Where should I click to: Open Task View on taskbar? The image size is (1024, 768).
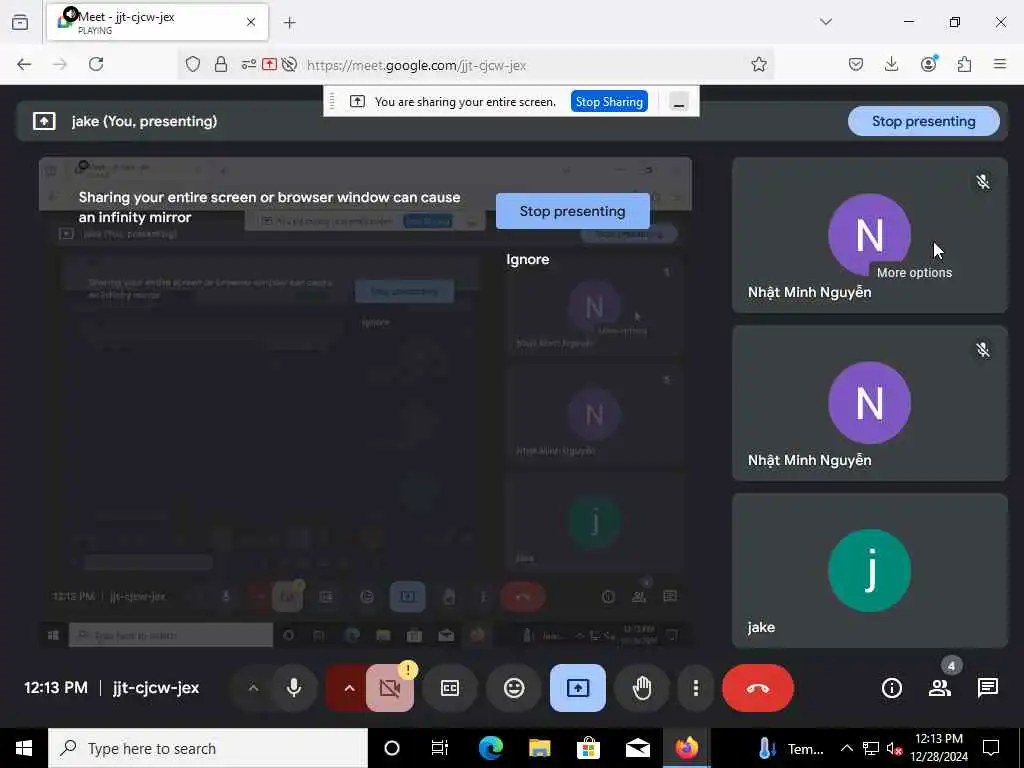pos(440,748)
